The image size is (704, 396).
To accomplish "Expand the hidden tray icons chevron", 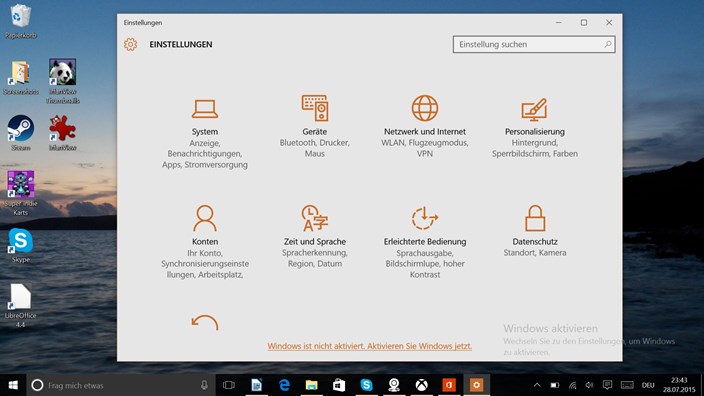I will click(537, 385).
